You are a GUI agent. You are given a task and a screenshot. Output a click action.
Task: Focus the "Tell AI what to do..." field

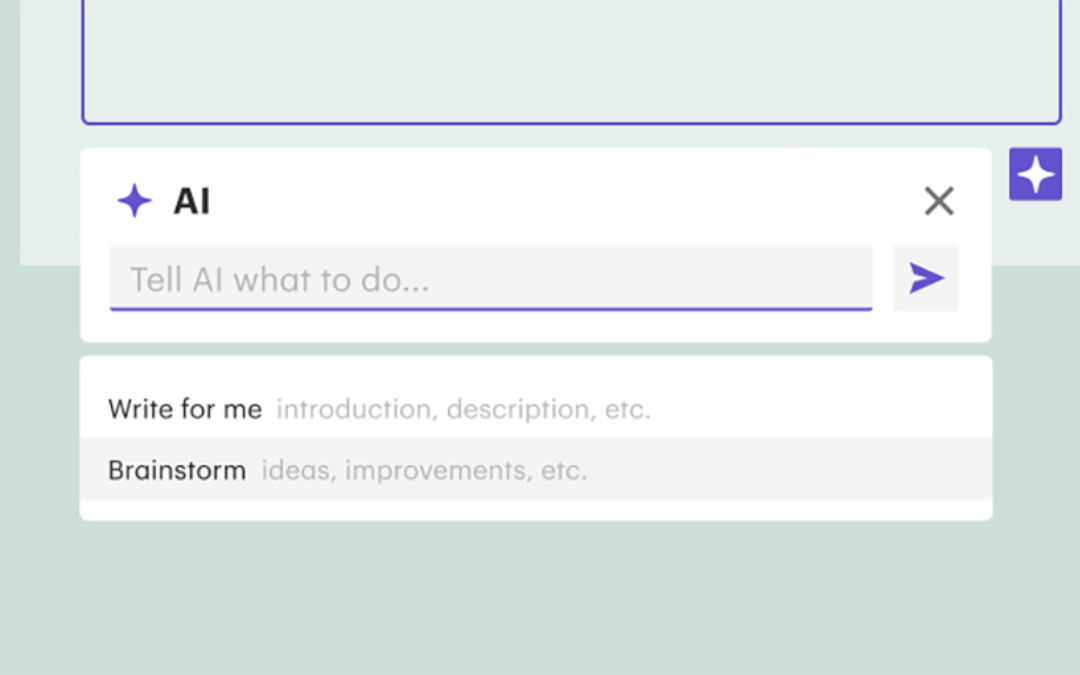click(x=490, y=278)
